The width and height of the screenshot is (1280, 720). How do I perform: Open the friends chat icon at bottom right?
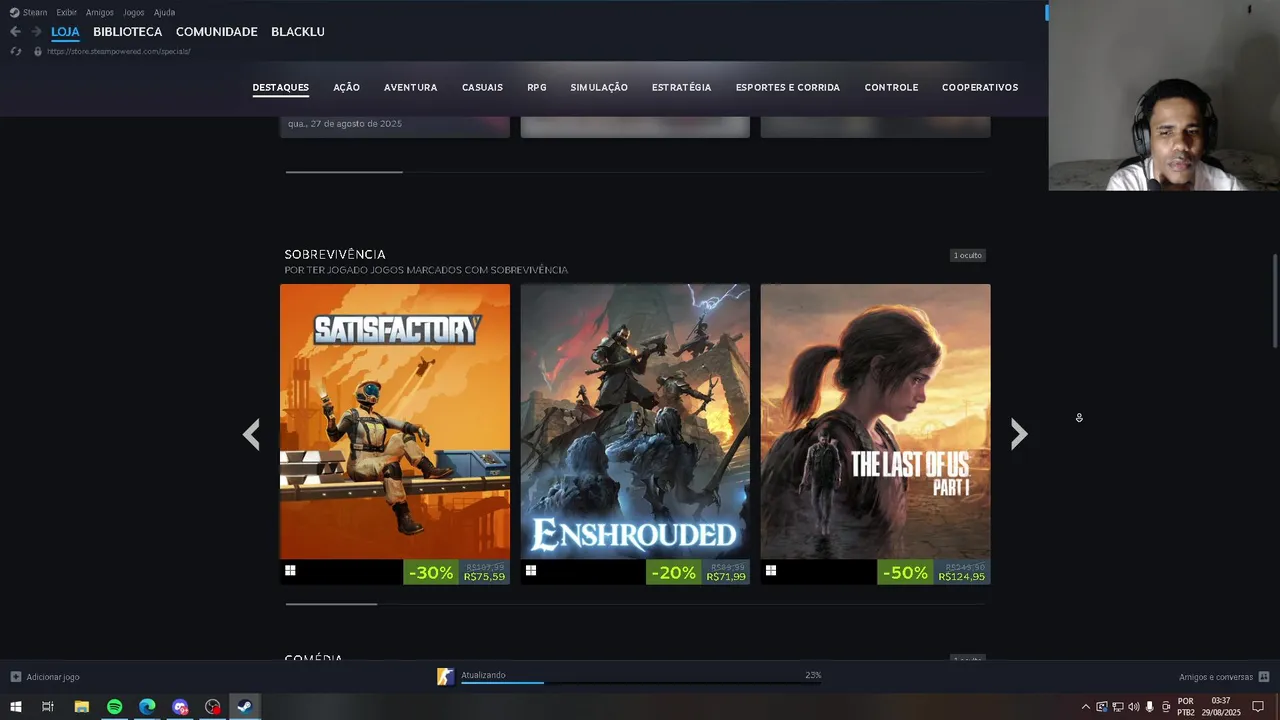[1264, 677]
